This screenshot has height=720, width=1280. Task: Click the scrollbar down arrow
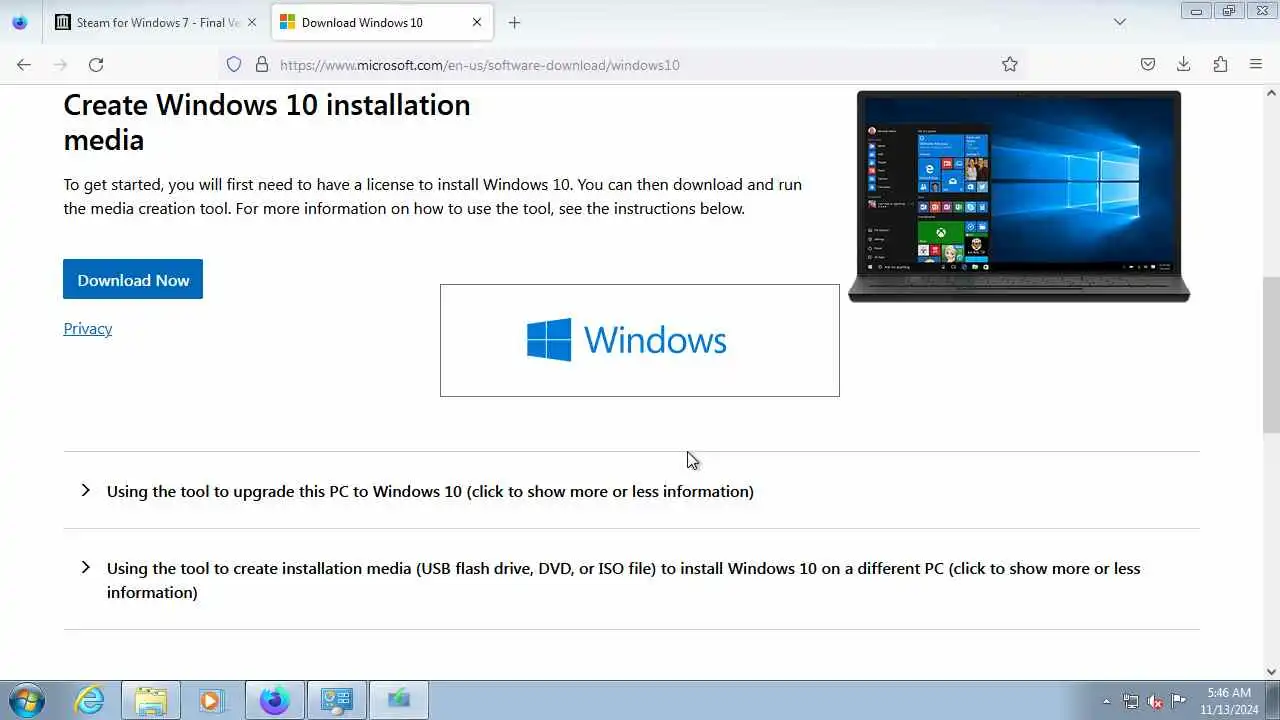1271,672
